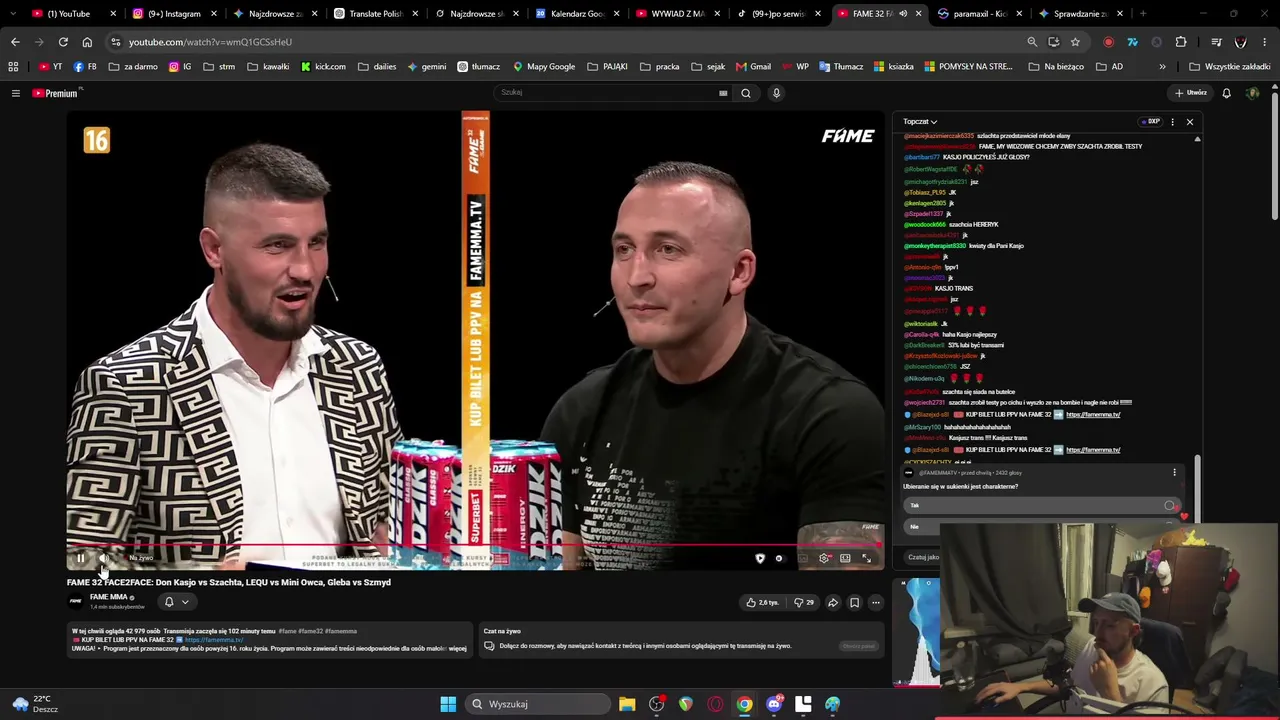The height and width of the screenshot is (720, 1280).
Task: Open the FAME MMA channel avatar
Action: 75,601
